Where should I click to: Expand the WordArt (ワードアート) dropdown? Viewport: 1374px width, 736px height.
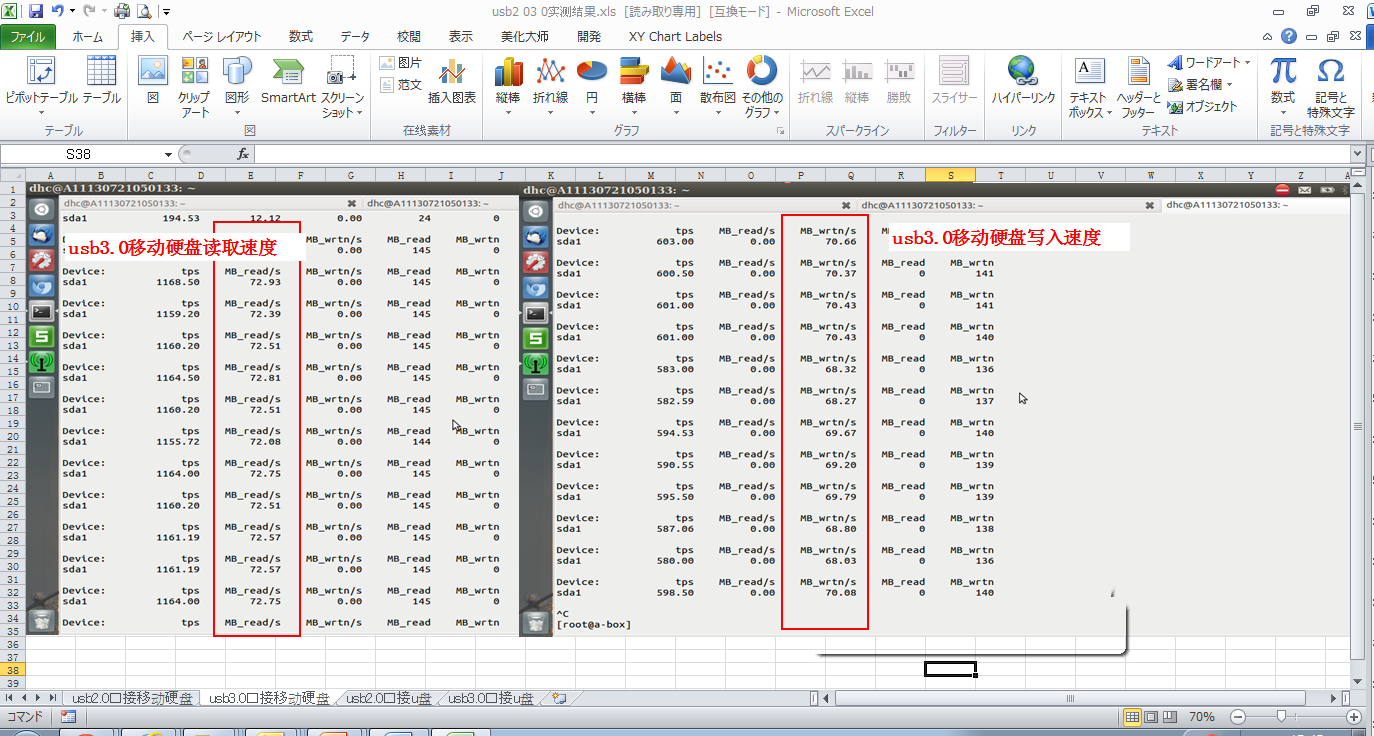click(x=1210, y=63)
